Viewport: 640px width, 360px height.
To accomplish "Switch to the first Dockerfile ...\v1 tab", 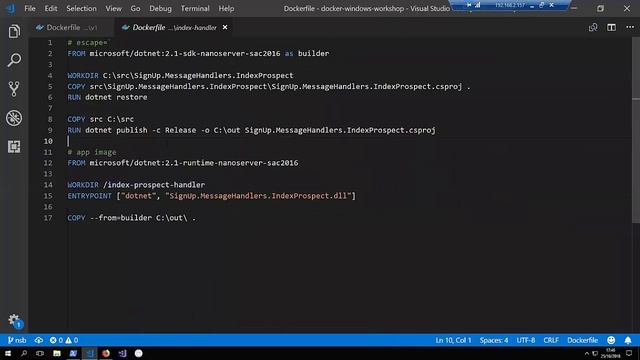I will [71, 27].
